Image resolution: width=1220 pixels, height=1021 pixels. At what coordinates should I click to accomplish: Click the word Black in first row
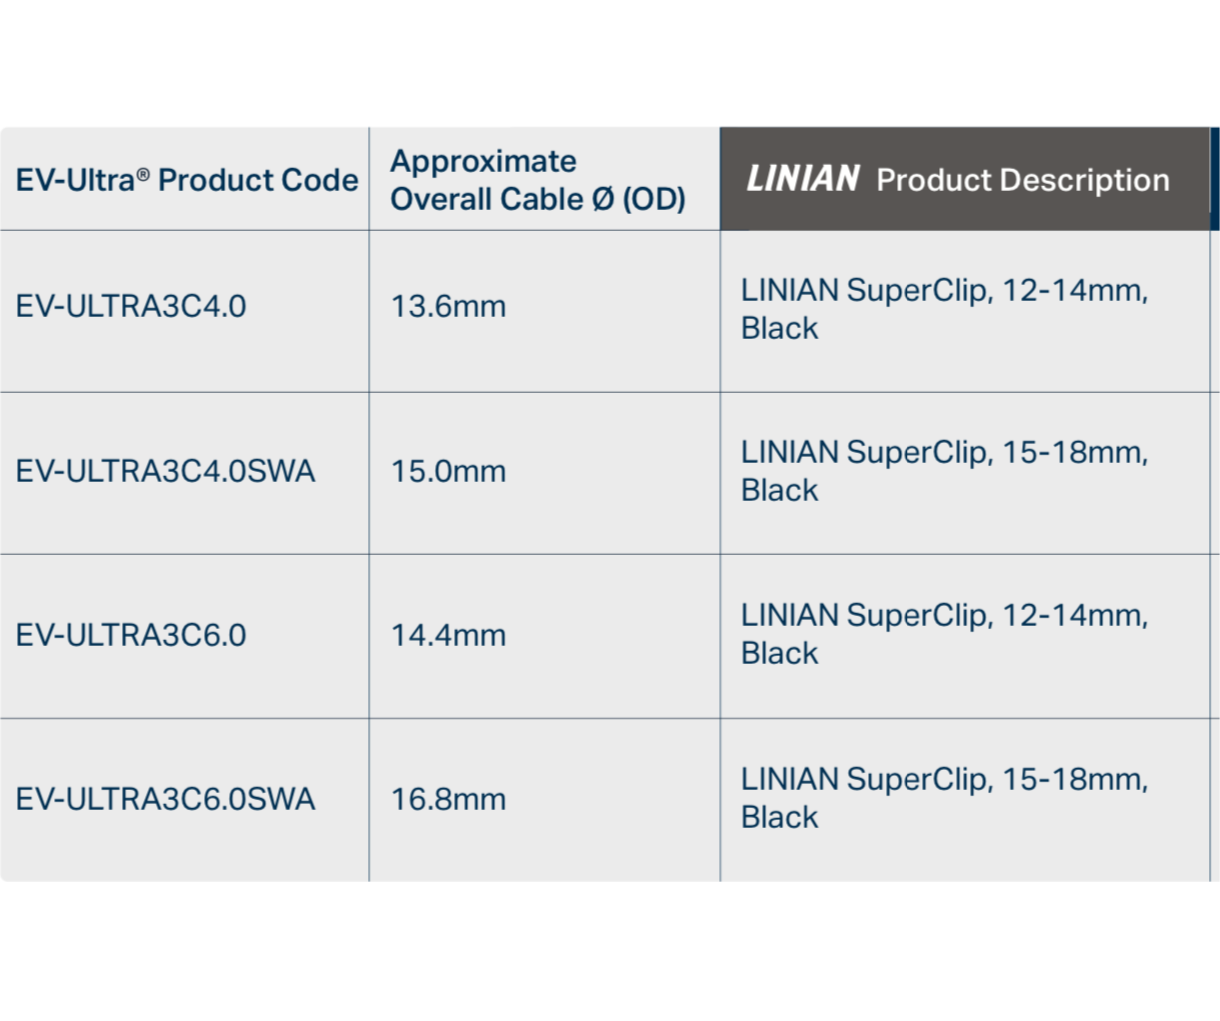(x=779, y=328)
